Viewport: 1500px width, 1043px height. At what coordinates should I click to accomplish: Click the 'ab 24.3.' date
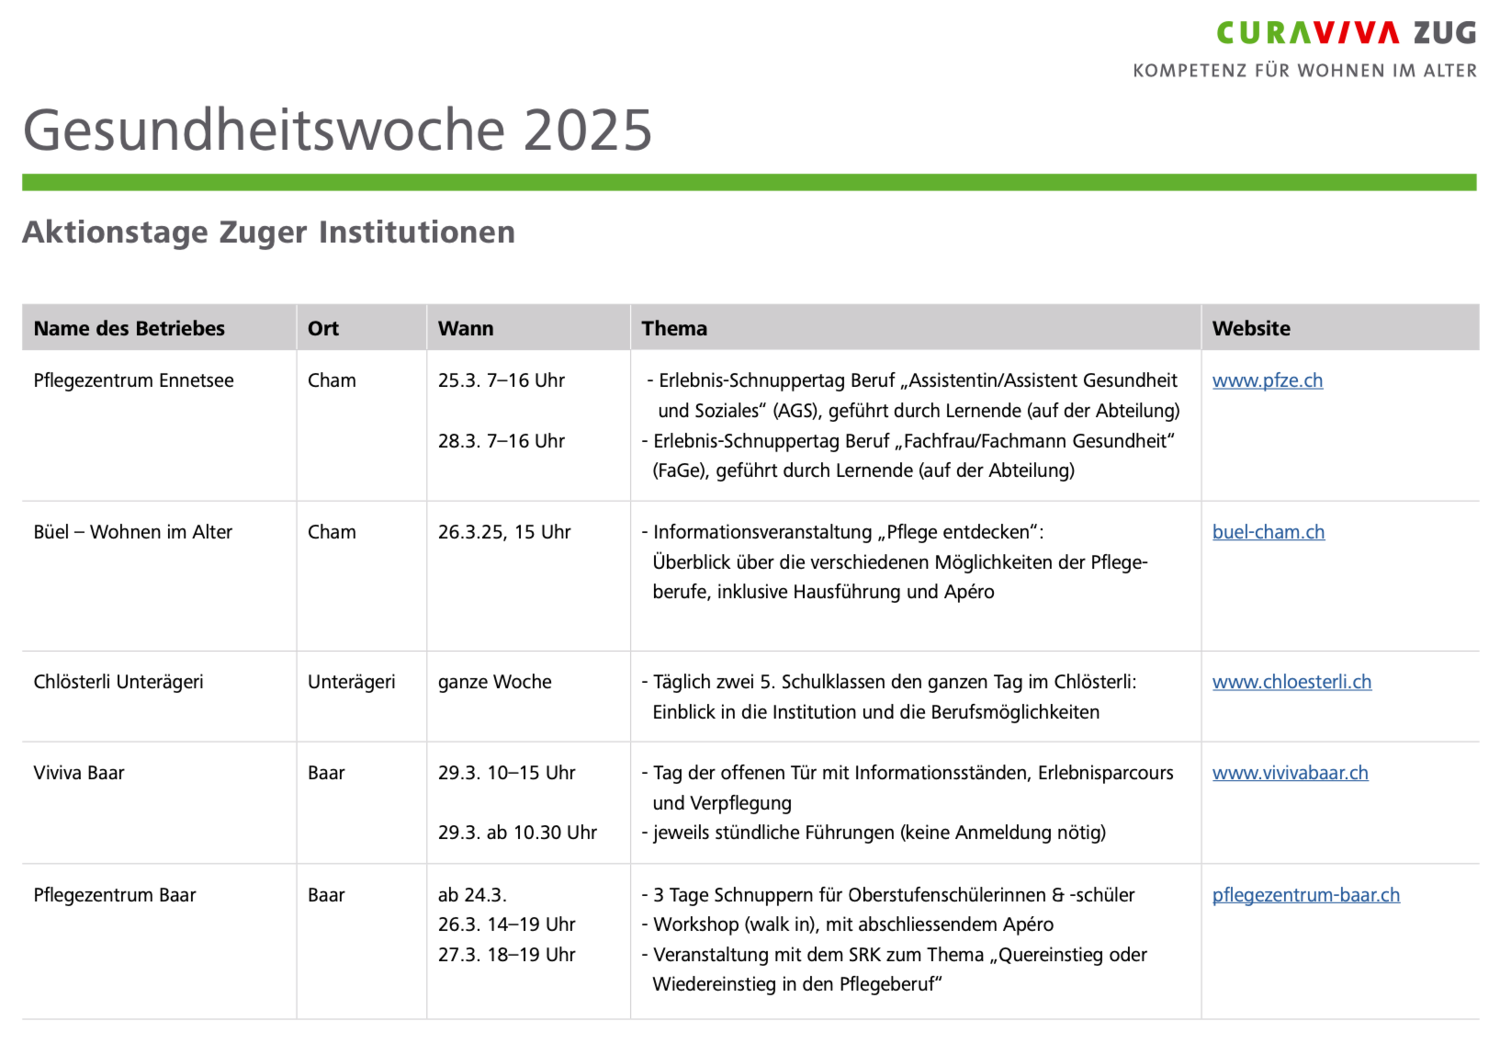click(x=472, y=895)
